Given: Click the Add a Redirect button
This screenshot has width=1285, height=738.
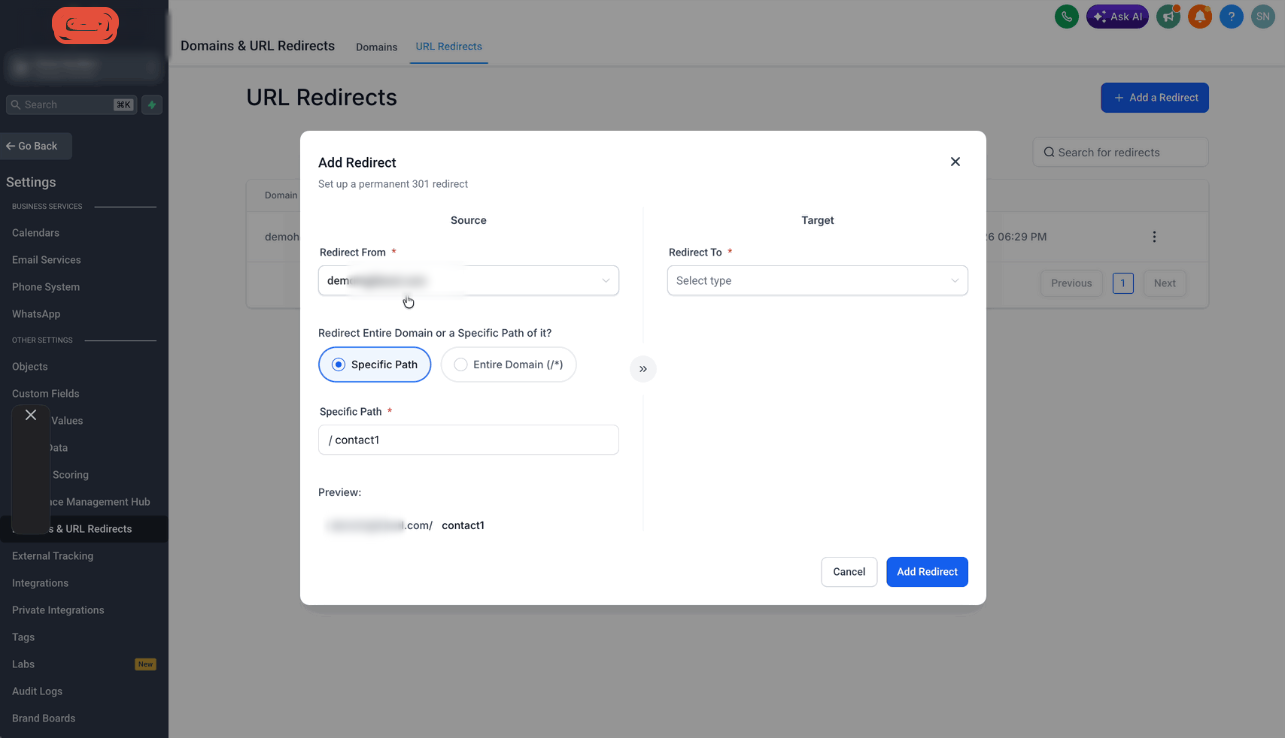Looking at the screenshot, I should (x=1155, y=98).
